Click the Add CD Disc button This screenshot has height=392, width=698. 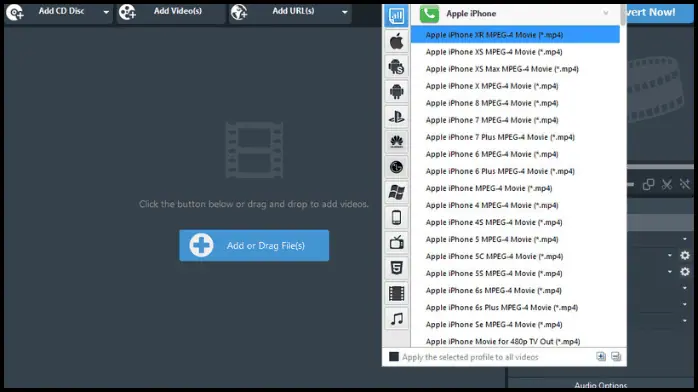(58, 12)
